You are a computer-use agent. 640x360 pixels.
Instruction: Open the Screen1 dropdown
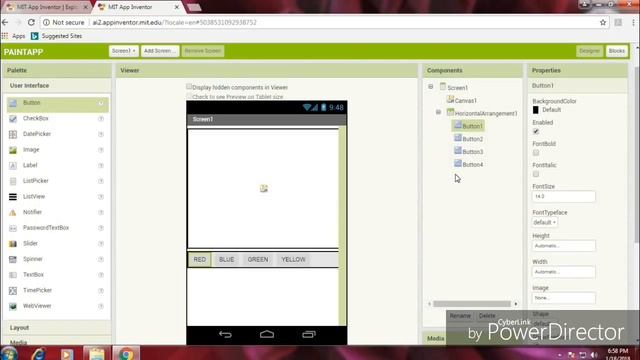124,51
